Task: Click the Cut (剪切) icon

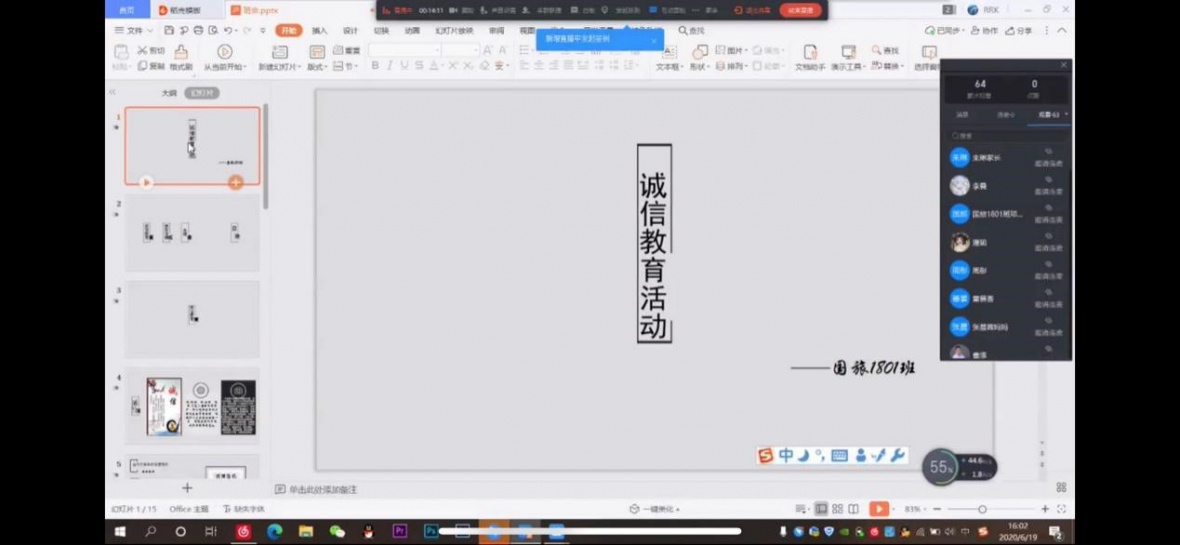Action: 150,50
